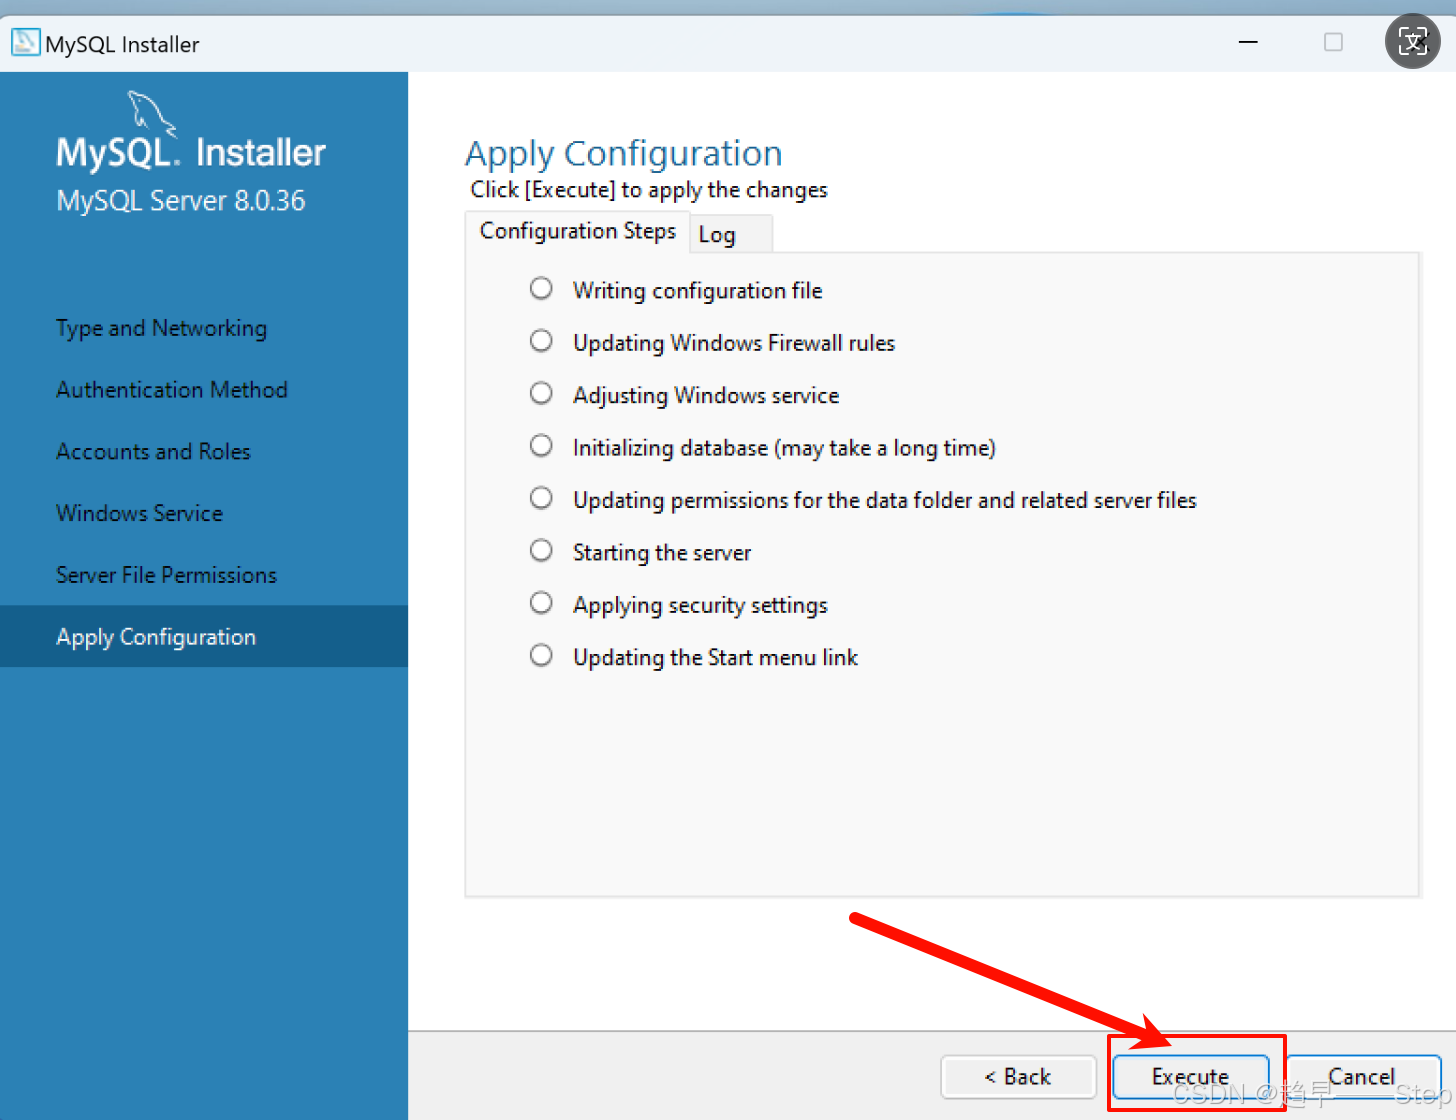Click the Updating the Start menu link circle

point(541,655)
